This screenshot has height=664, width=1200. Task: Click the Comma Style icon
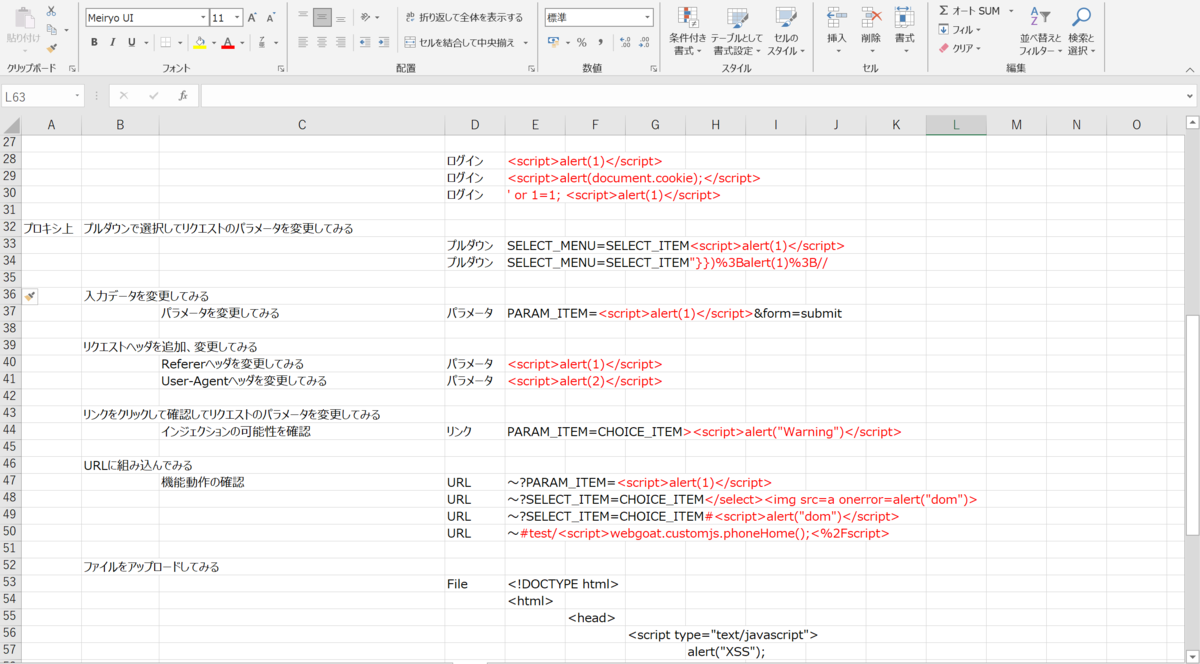pos(600,42)
